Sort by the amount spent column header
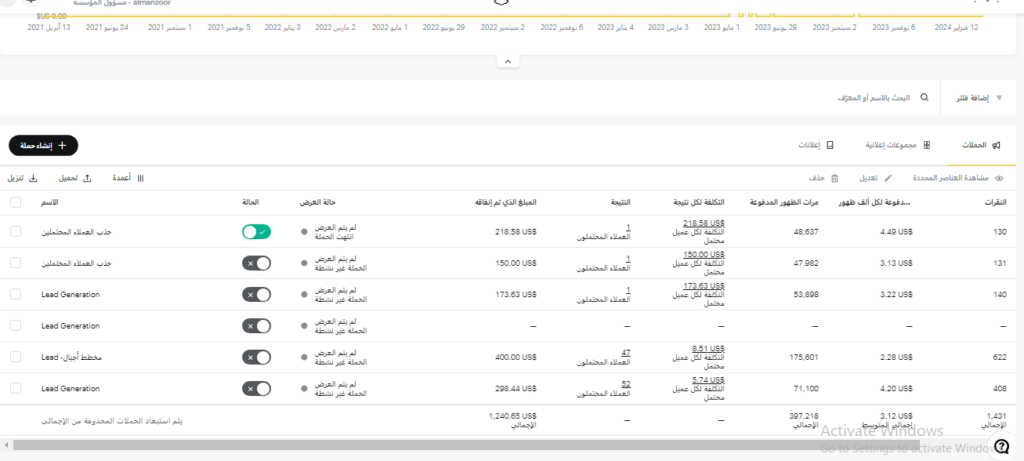This screenshot has height=461, width=1024. click(507, 203)
